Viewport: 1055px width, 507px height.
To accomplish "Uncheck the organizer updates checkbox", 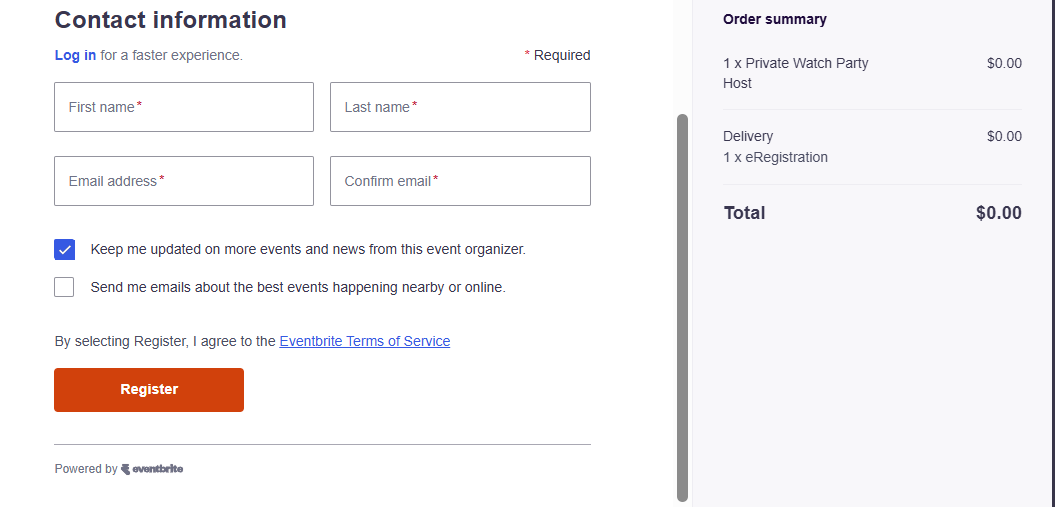I will 64,249.
